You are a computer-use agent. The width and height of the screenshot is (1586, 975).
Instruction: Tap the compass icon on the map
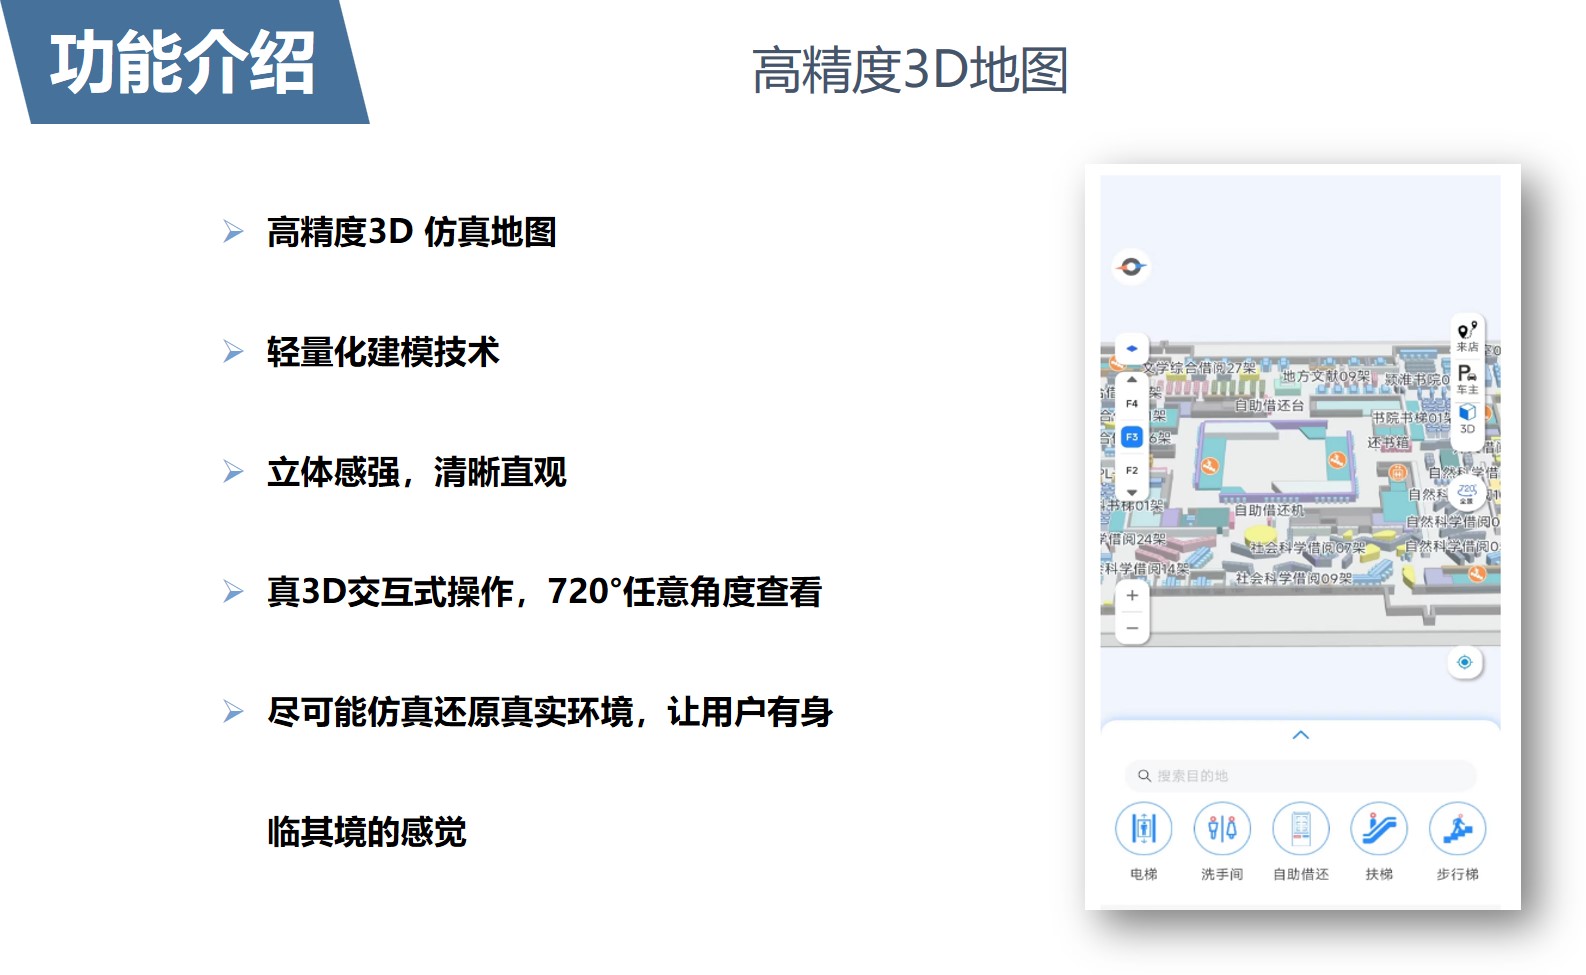pyautogui.click(x=1131, y=266)
